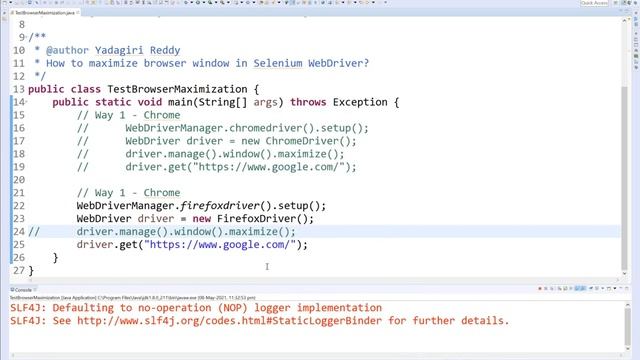The height and width of the screenshot is (360, 640).
Task: Place cursor on 'firefoxdriver' on line 22
Action: [220, 206]
